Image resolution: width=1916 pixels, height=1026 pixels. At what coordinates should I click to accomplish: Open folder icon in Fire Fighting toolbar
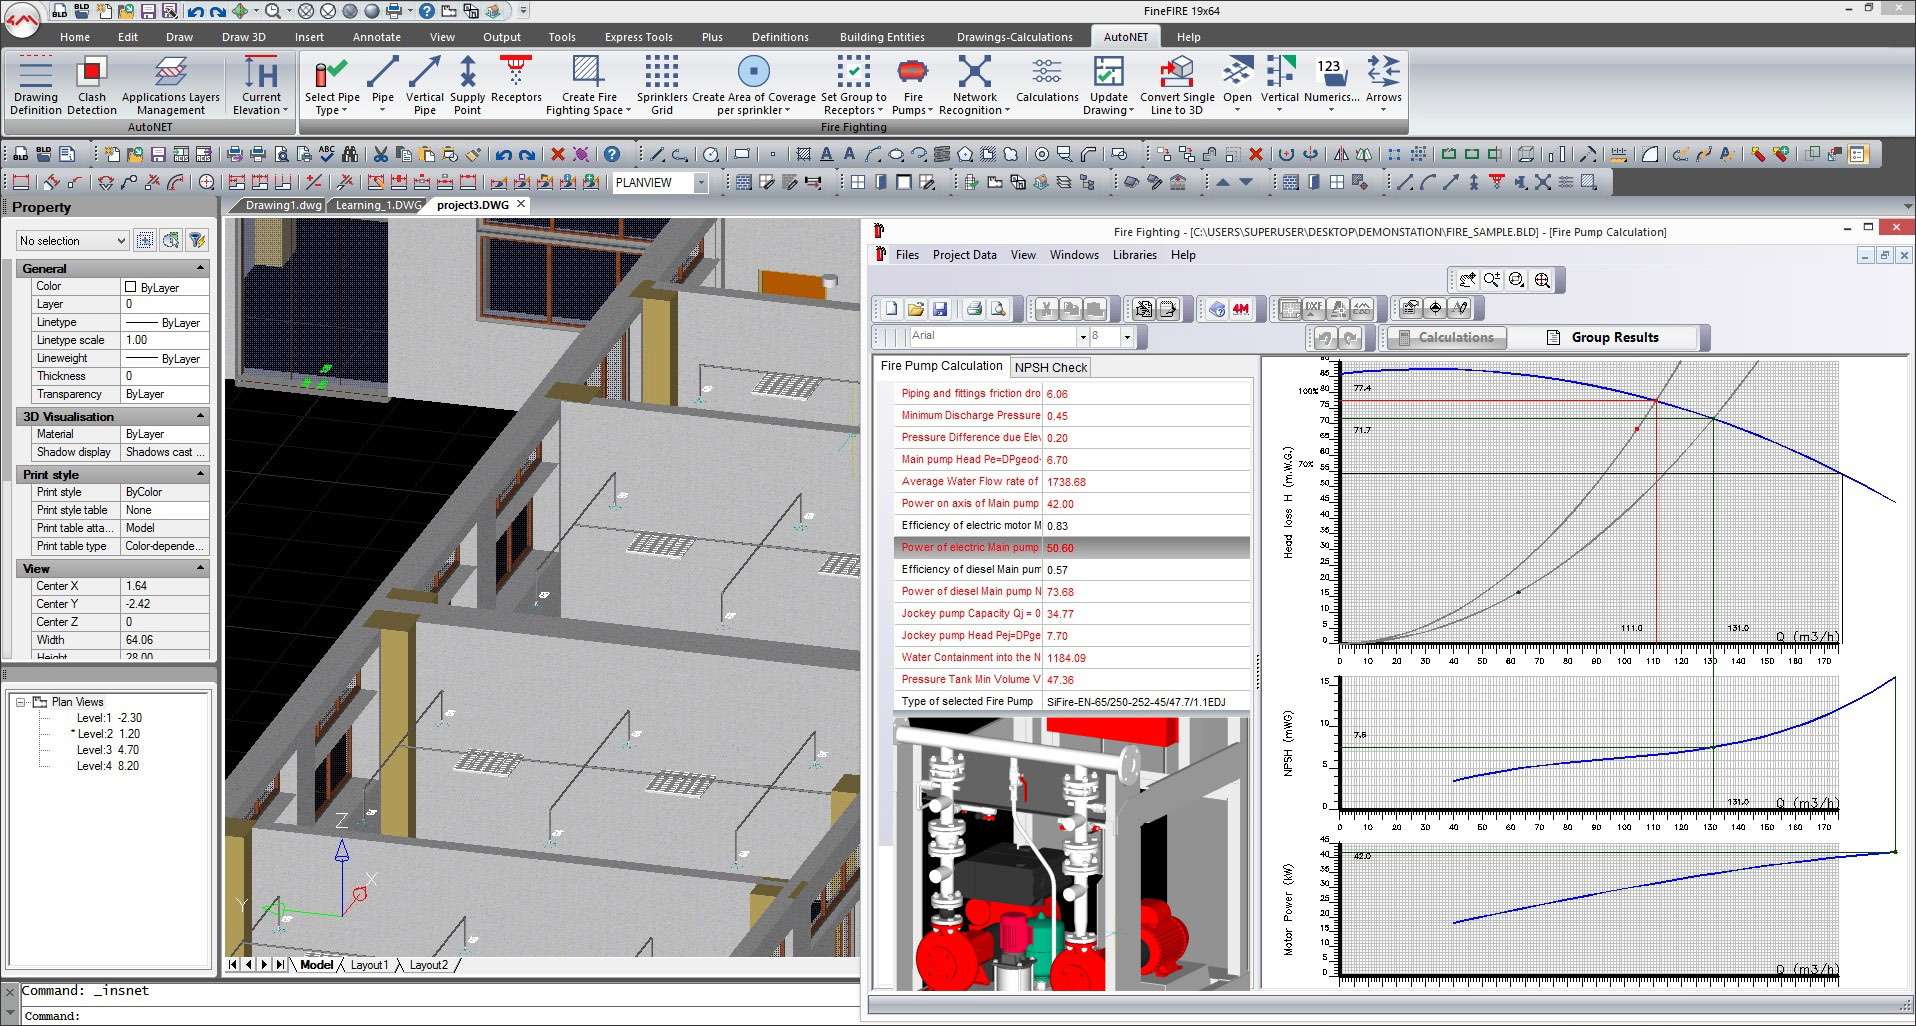click(915, 309)
